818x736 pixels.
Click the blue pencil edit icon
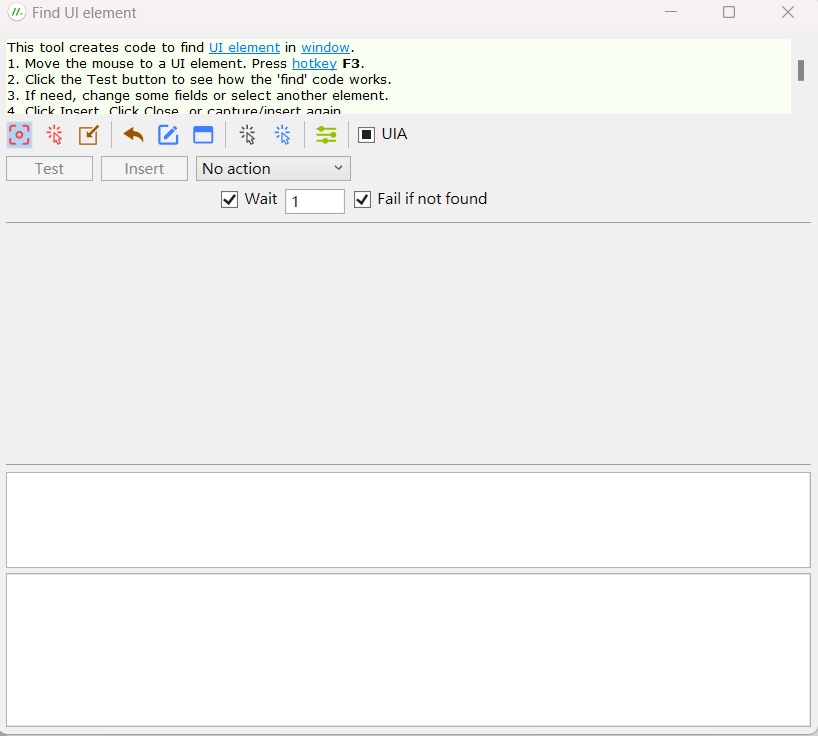click(169, 135)
